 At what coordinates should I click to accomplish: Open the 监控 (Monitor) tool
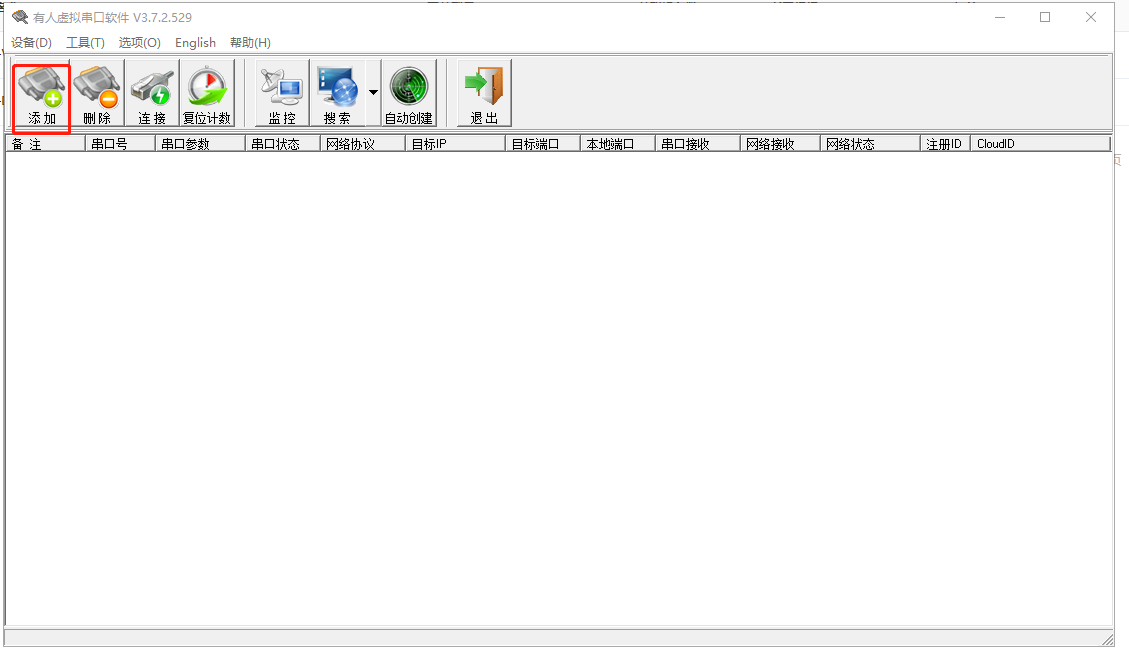(x=282, y=94)
